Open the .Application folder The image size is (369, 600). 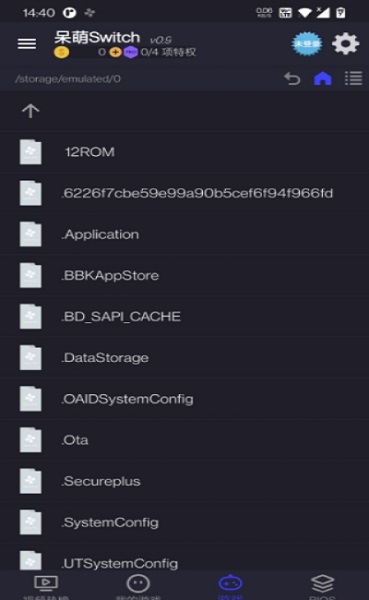[184, 234]
